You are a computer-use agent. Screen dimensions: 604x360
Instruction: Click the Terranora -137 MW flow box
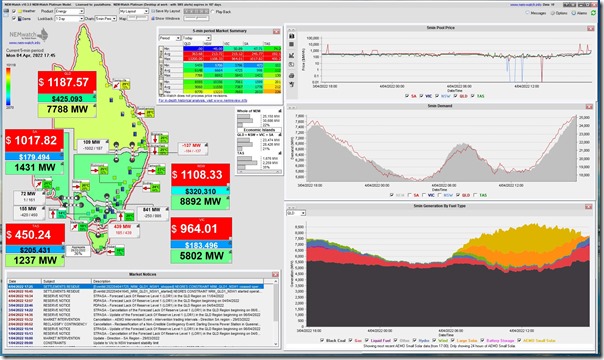193,148
